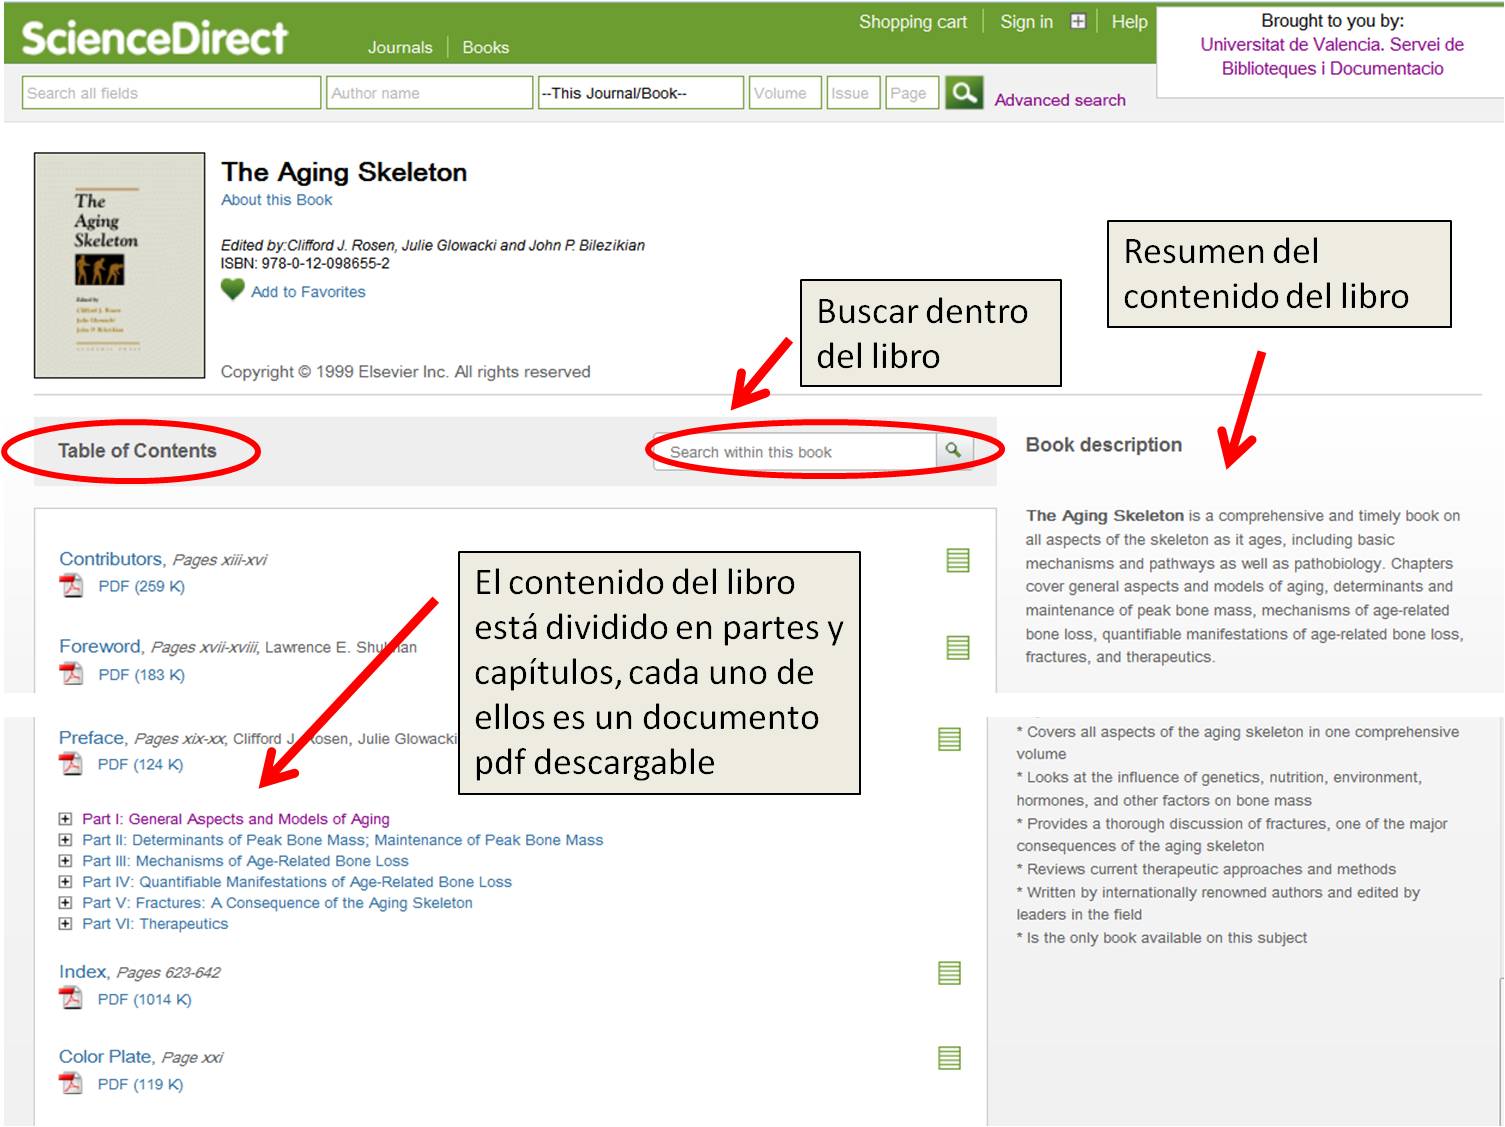Viewport: 1505px width, 1127px height.
Task: Click PDF (119 K) link
Action: [140, 1085]
